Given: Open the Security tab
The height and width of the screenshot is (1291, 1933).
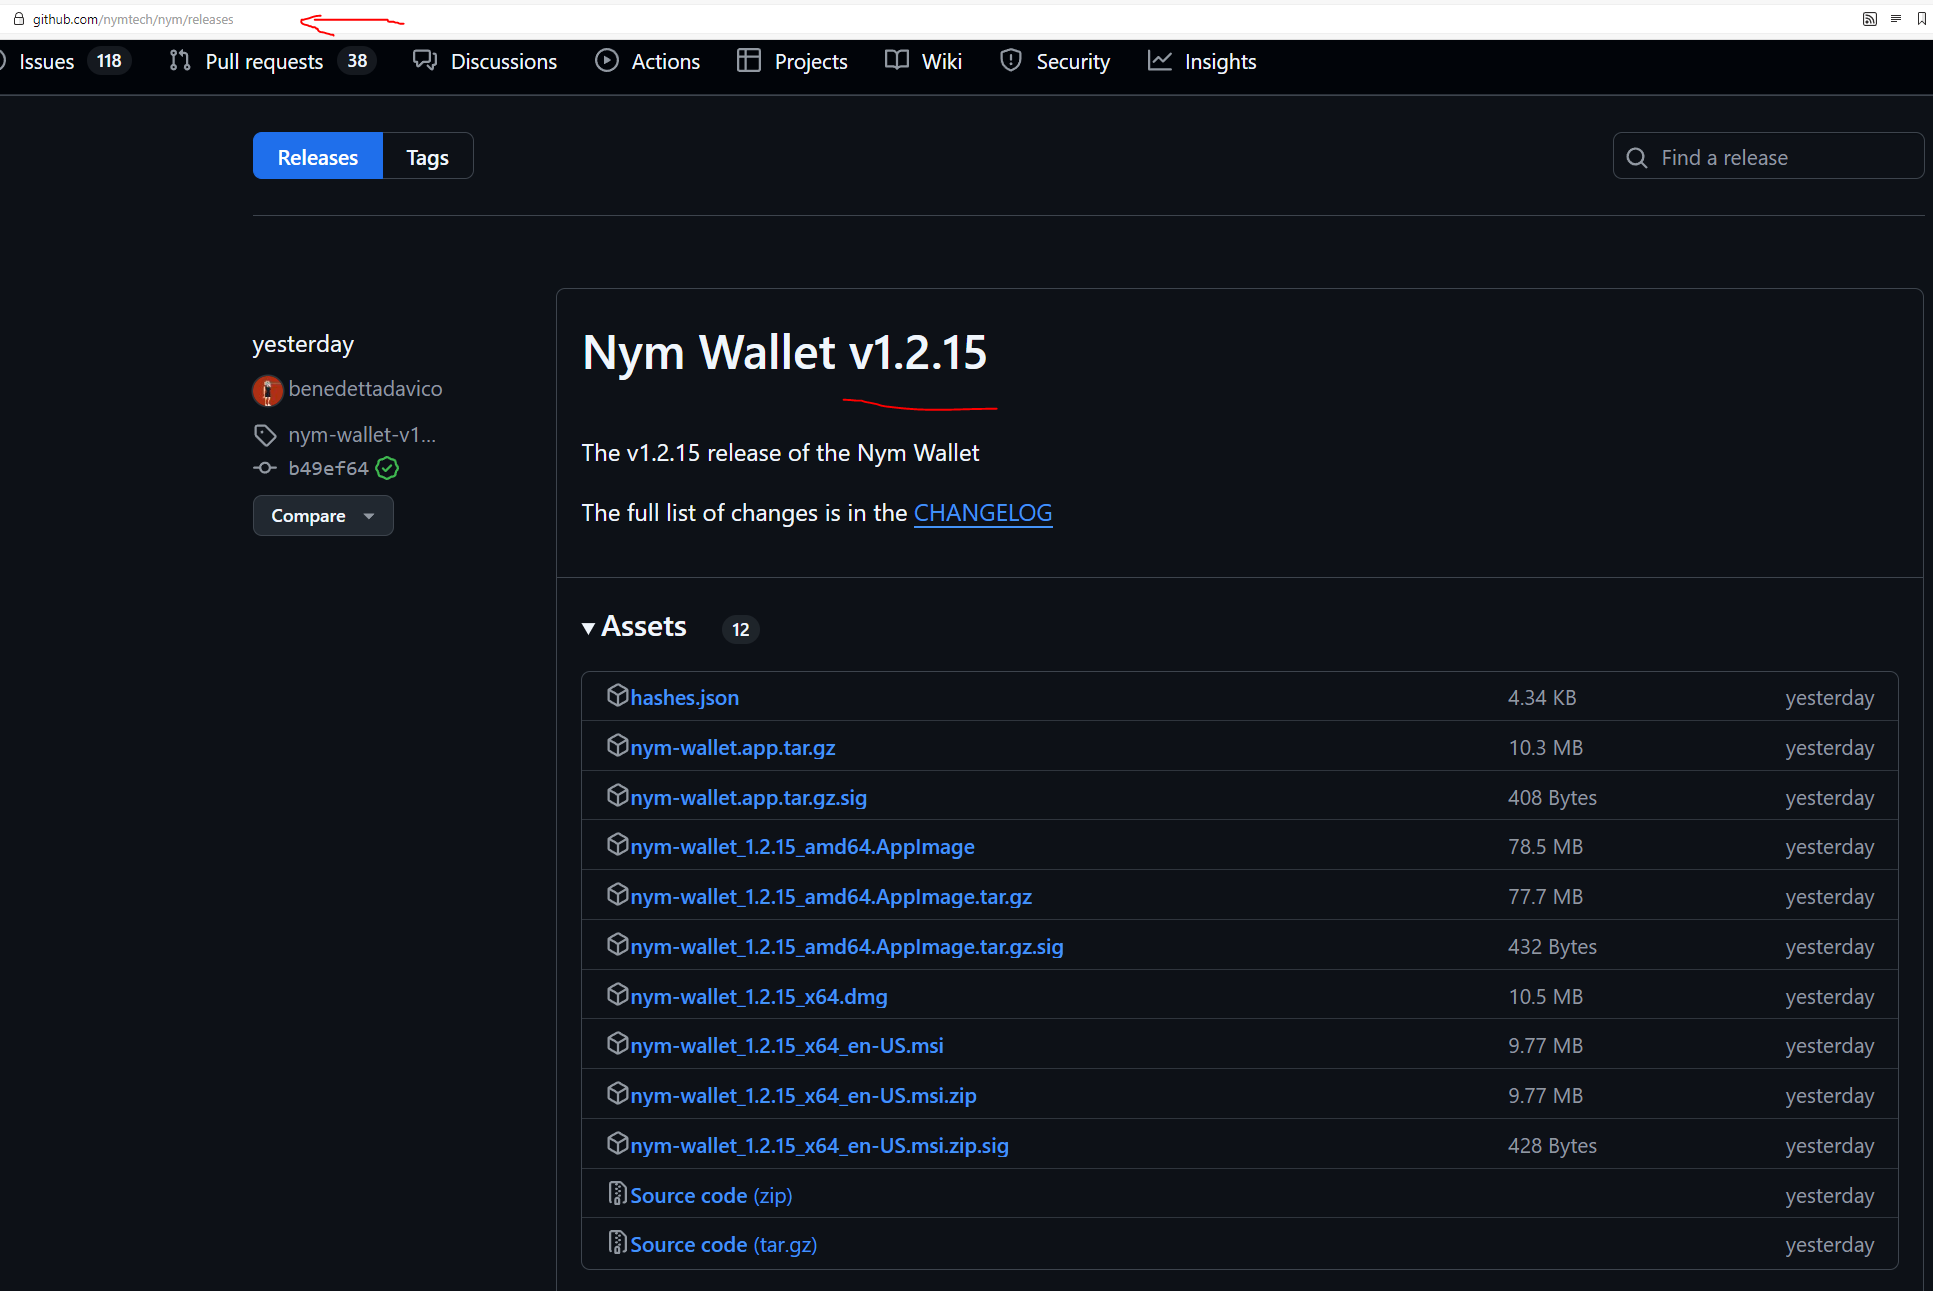Looking at the screenshot, I should coord(1055,61).
